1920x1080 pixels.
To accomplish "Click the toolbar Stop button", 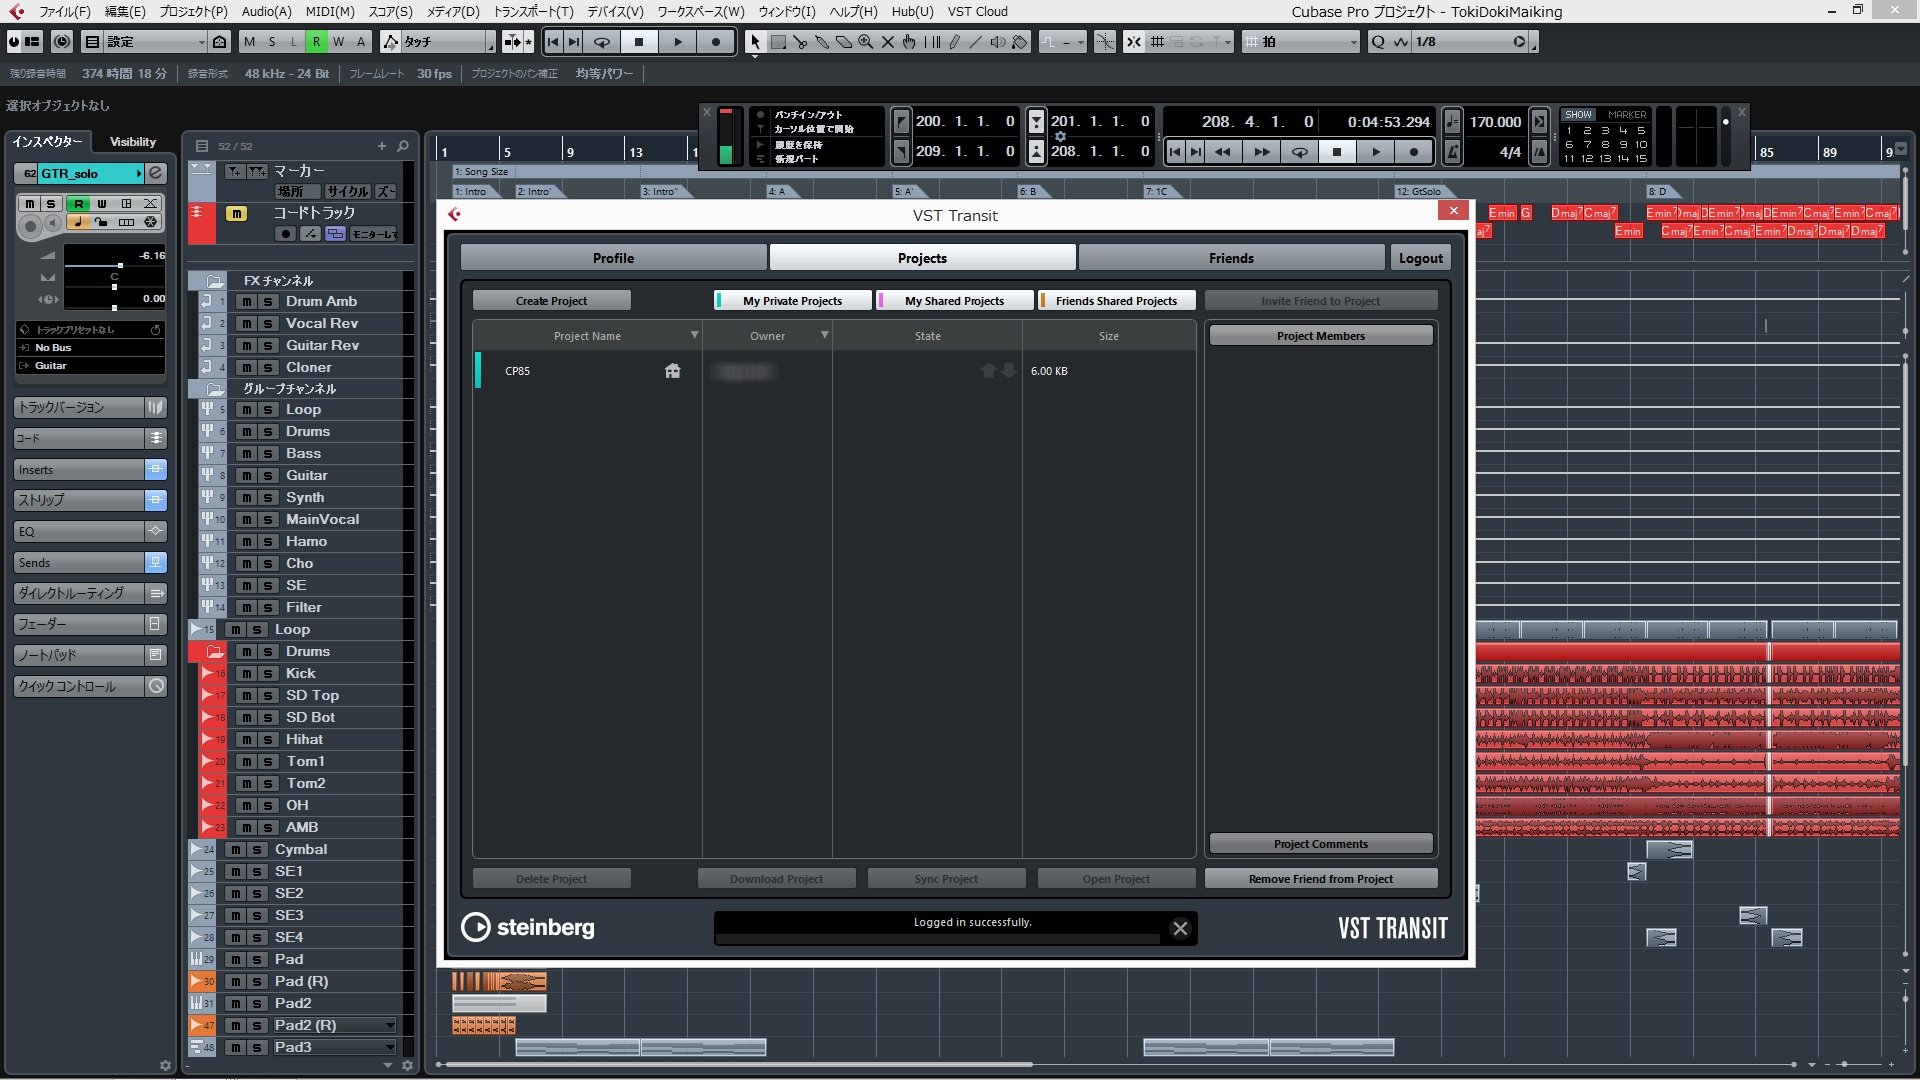I will tap(639, 42).
